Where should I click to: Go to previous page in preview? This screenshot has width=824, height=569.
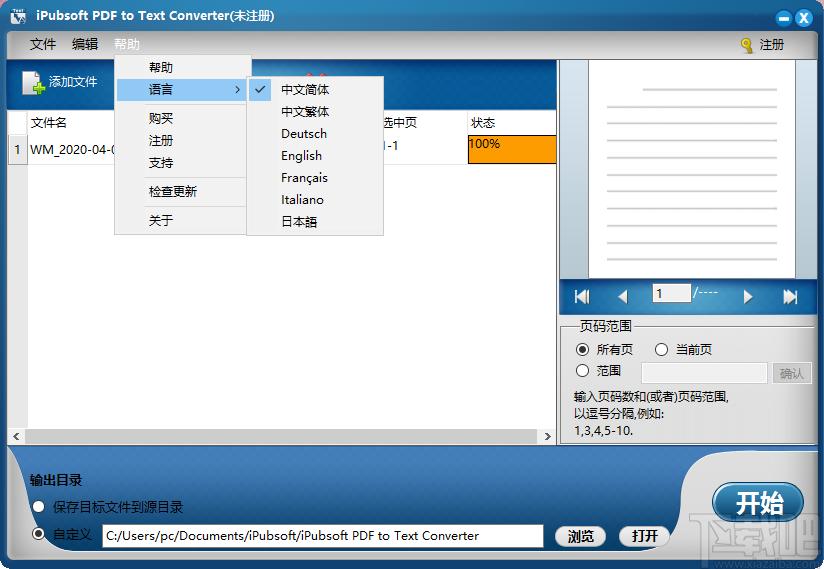tap(623, 297)
